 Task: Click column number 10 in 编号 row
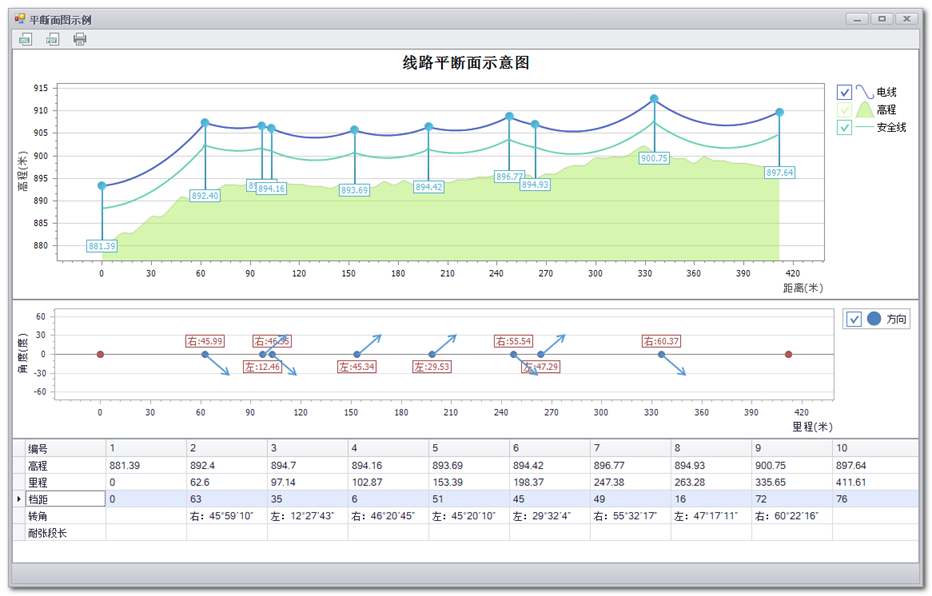coord(876,449)
